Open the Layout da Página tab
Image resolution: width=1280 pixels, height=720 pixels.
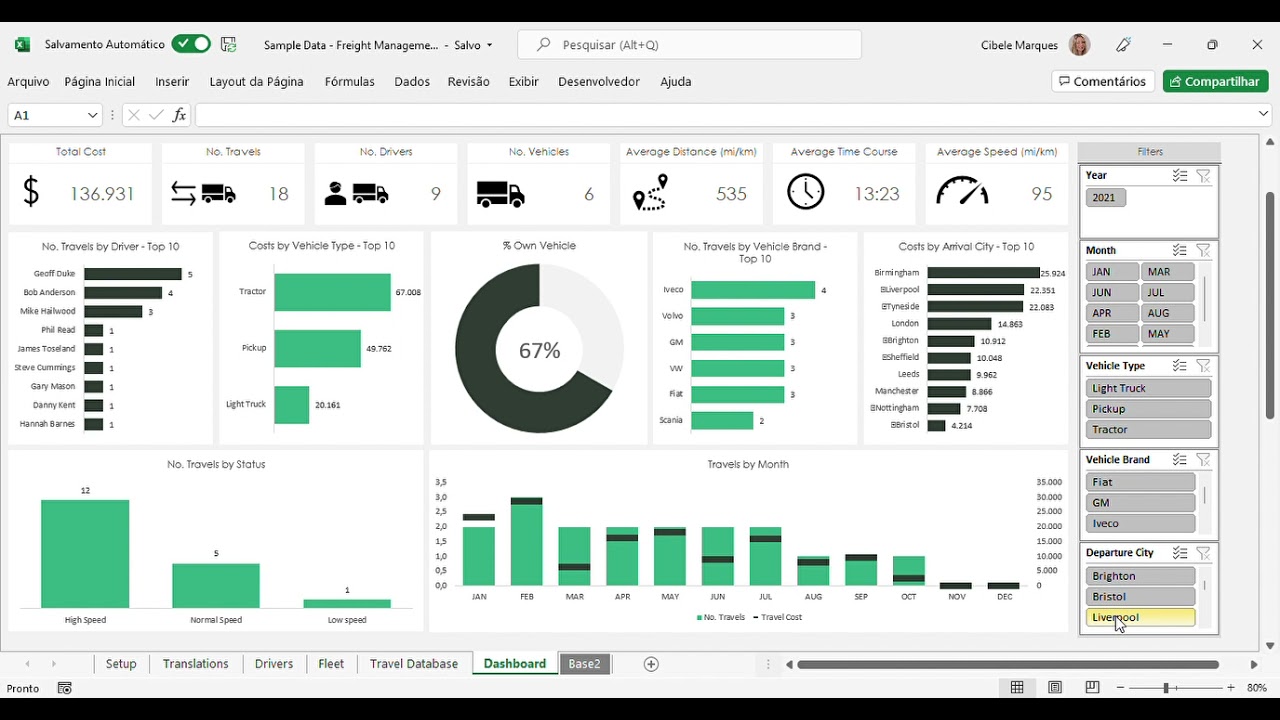[257, 82]
